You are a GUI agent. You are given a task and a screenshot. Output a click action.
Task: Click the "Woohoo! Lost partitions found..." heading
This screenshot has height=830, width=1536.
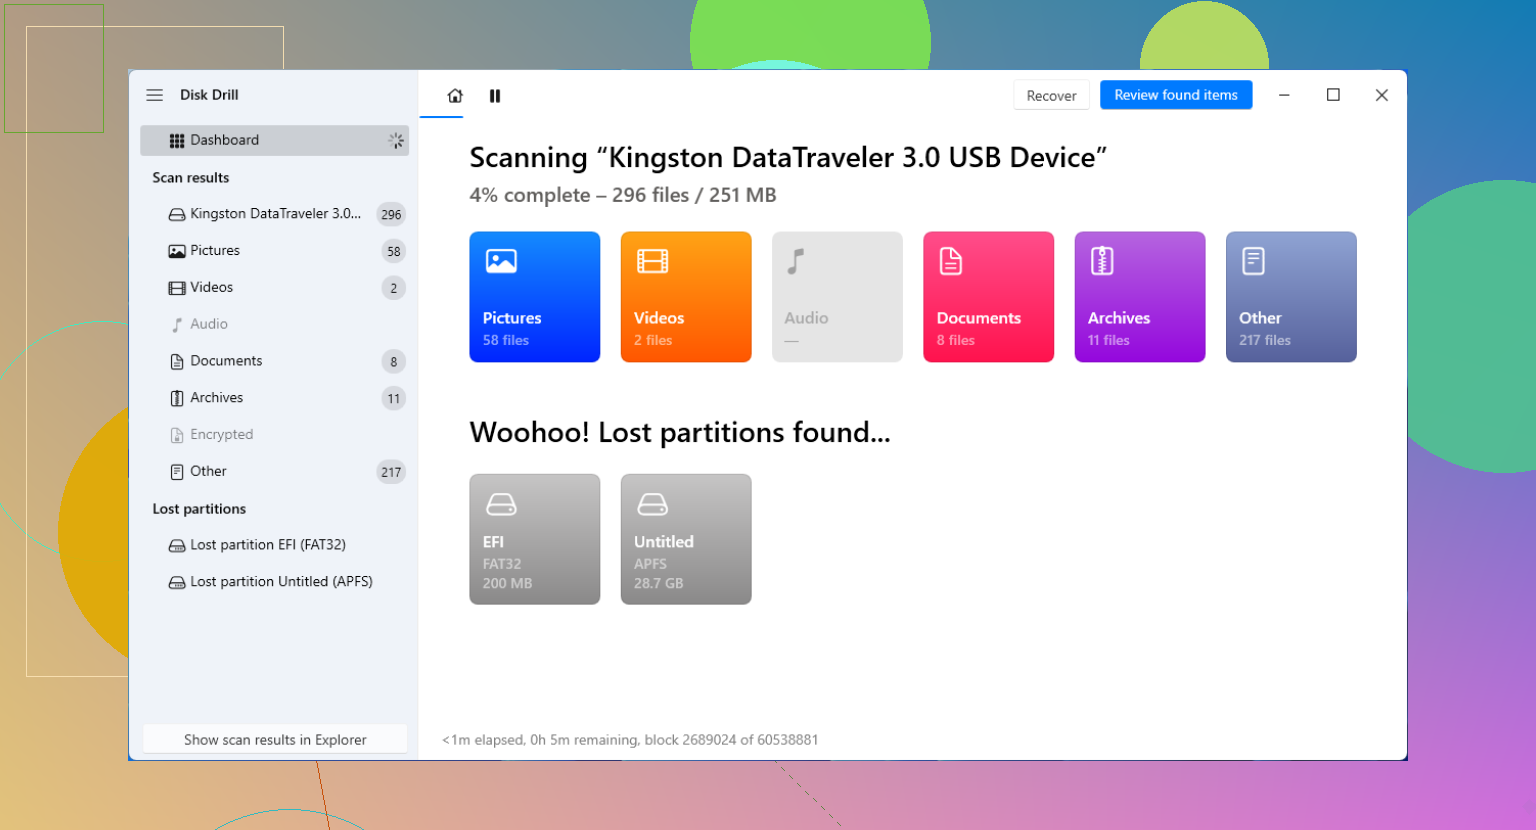[680, 433]
